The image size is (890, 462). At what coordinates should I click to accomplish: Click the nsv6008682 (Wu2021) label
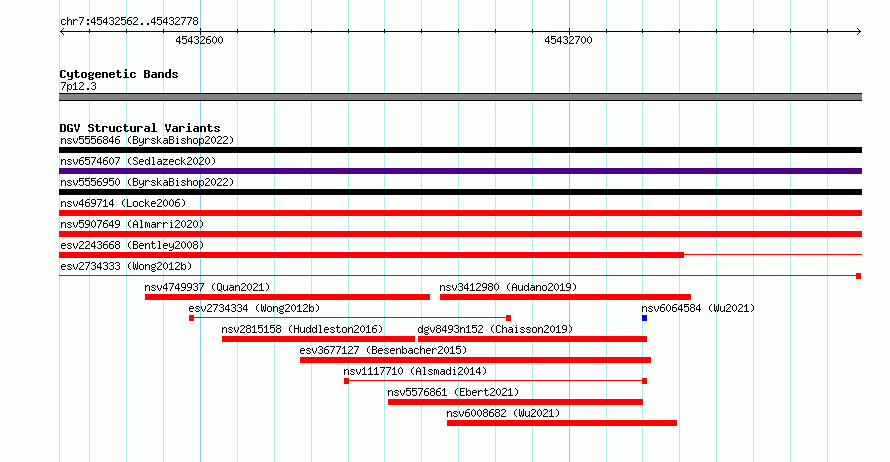pyautogui.click(x=503, y=413)
